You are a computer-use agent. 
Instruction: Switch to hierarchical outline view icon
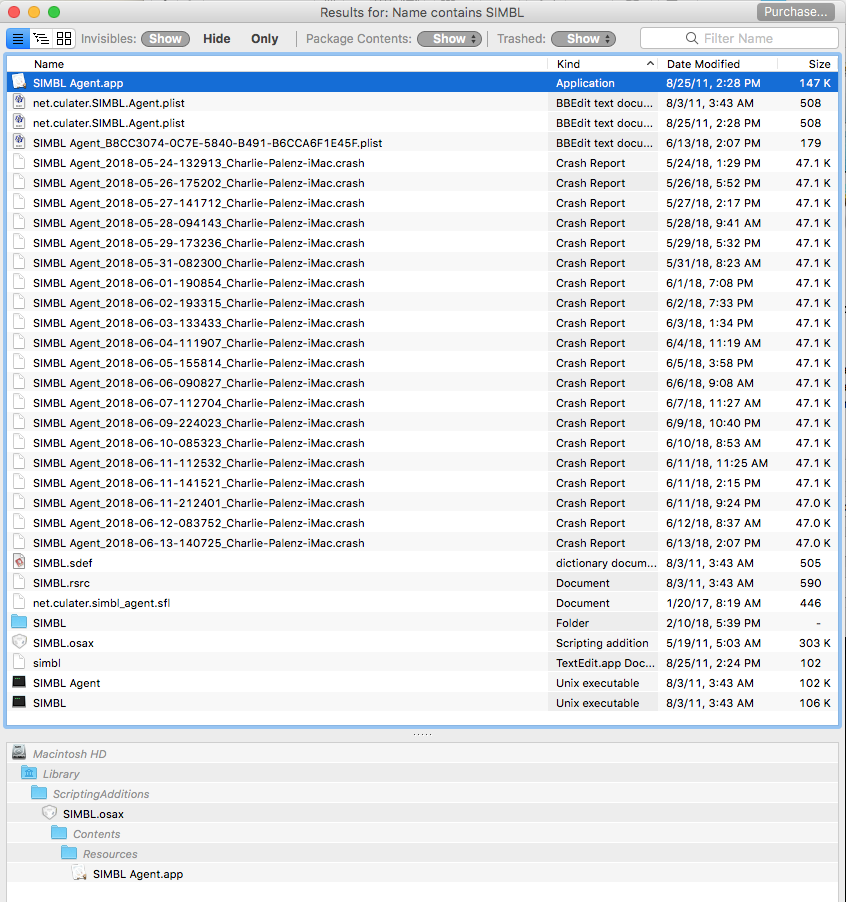[41, 39]
